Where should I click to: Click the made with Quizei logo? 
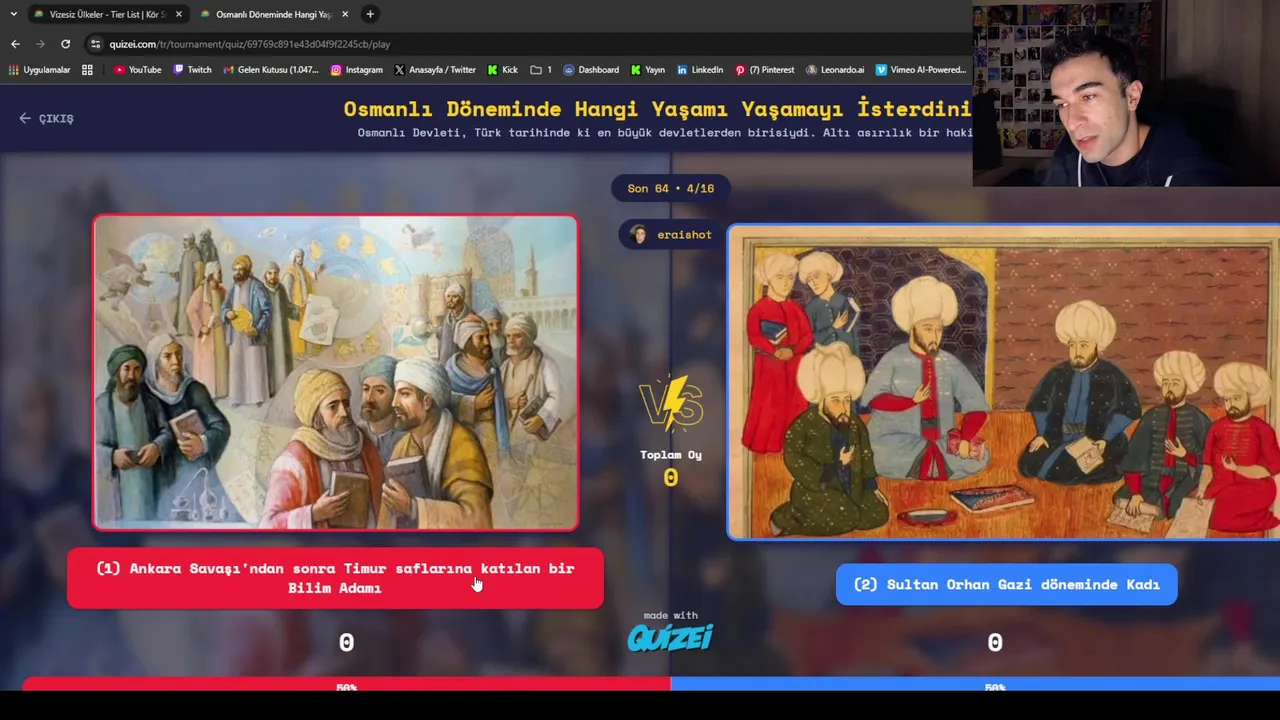click(x=670, y=631)
